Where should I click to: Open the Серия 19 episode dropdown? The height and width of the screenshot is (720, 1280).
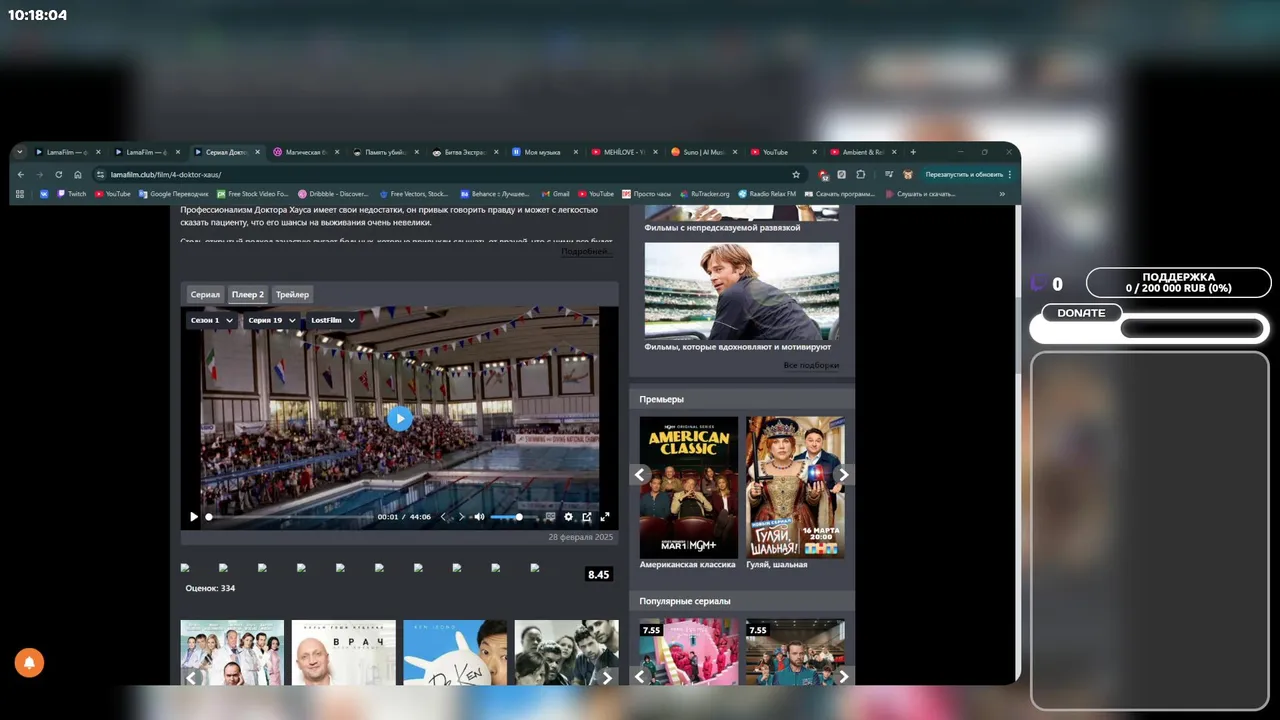[x=272, y=320]
